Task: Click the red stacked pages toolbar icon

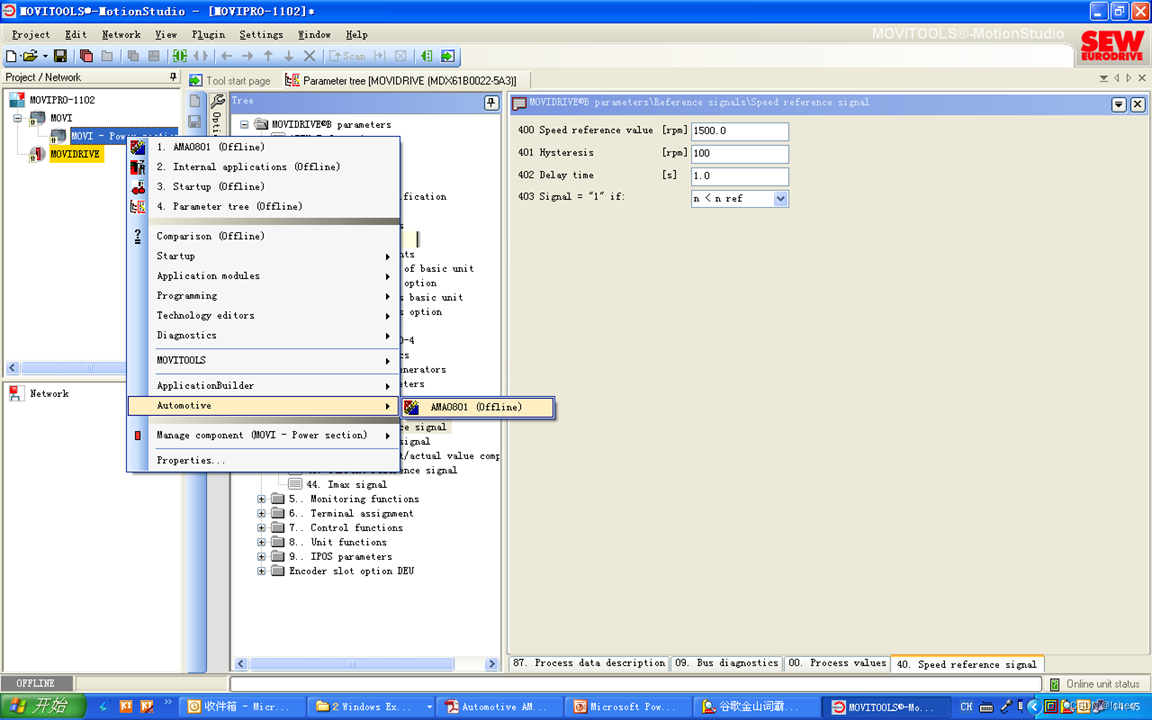Action: [x=86, y=56]
